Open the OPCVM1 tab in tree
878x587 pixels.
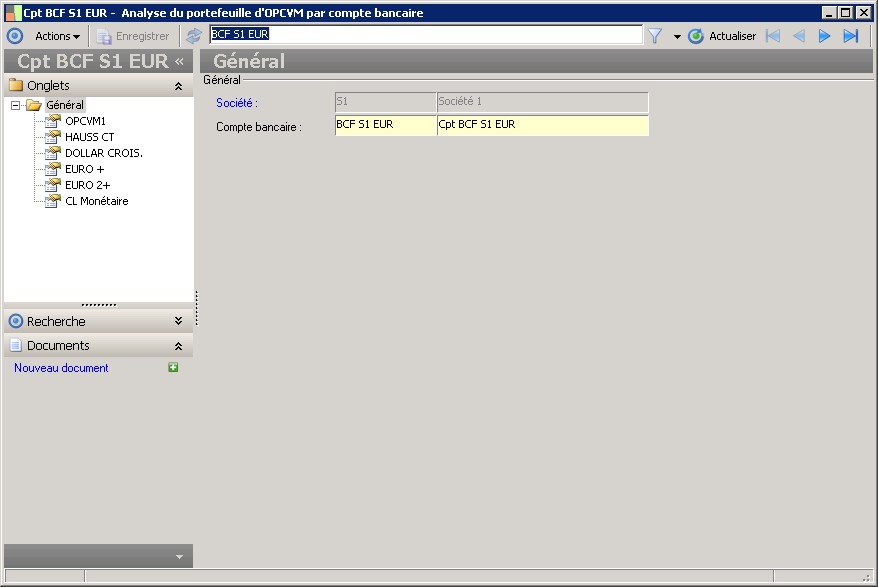[x=85, y=121]
